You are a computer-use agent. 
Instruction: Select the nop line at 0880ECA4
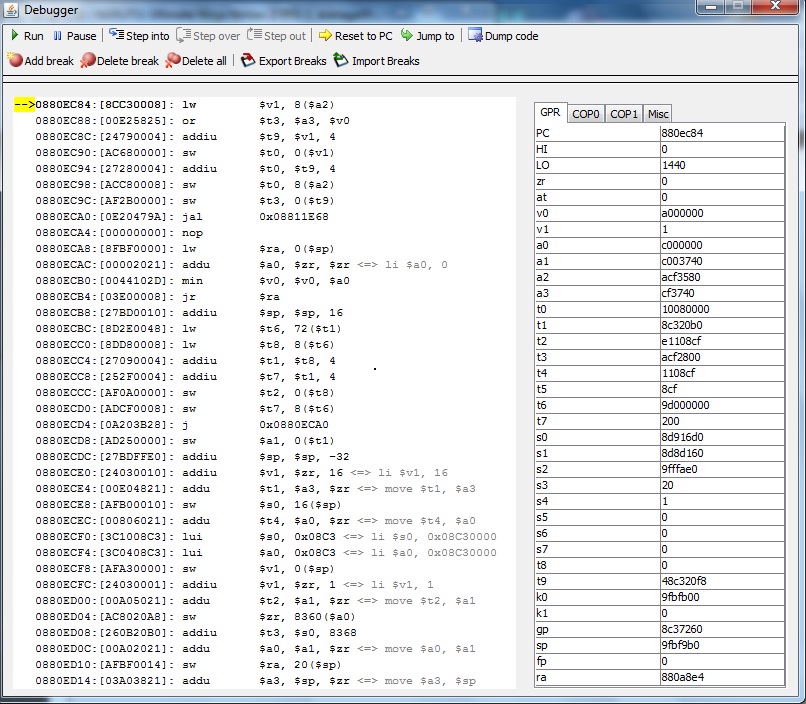point(119,233)
